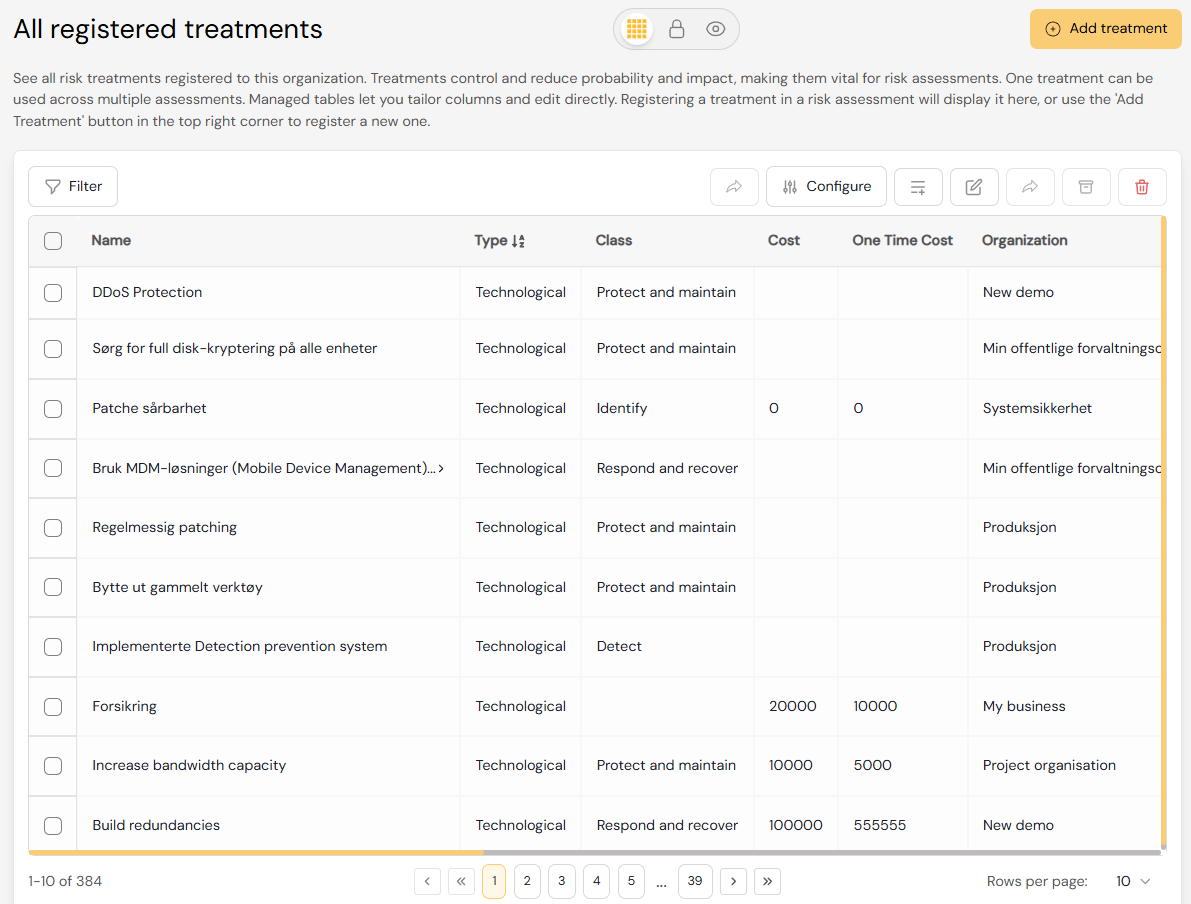Select the Forsikring row checkbox
1191x904 pixels.
pyautogui.click(x=53, y=707)
